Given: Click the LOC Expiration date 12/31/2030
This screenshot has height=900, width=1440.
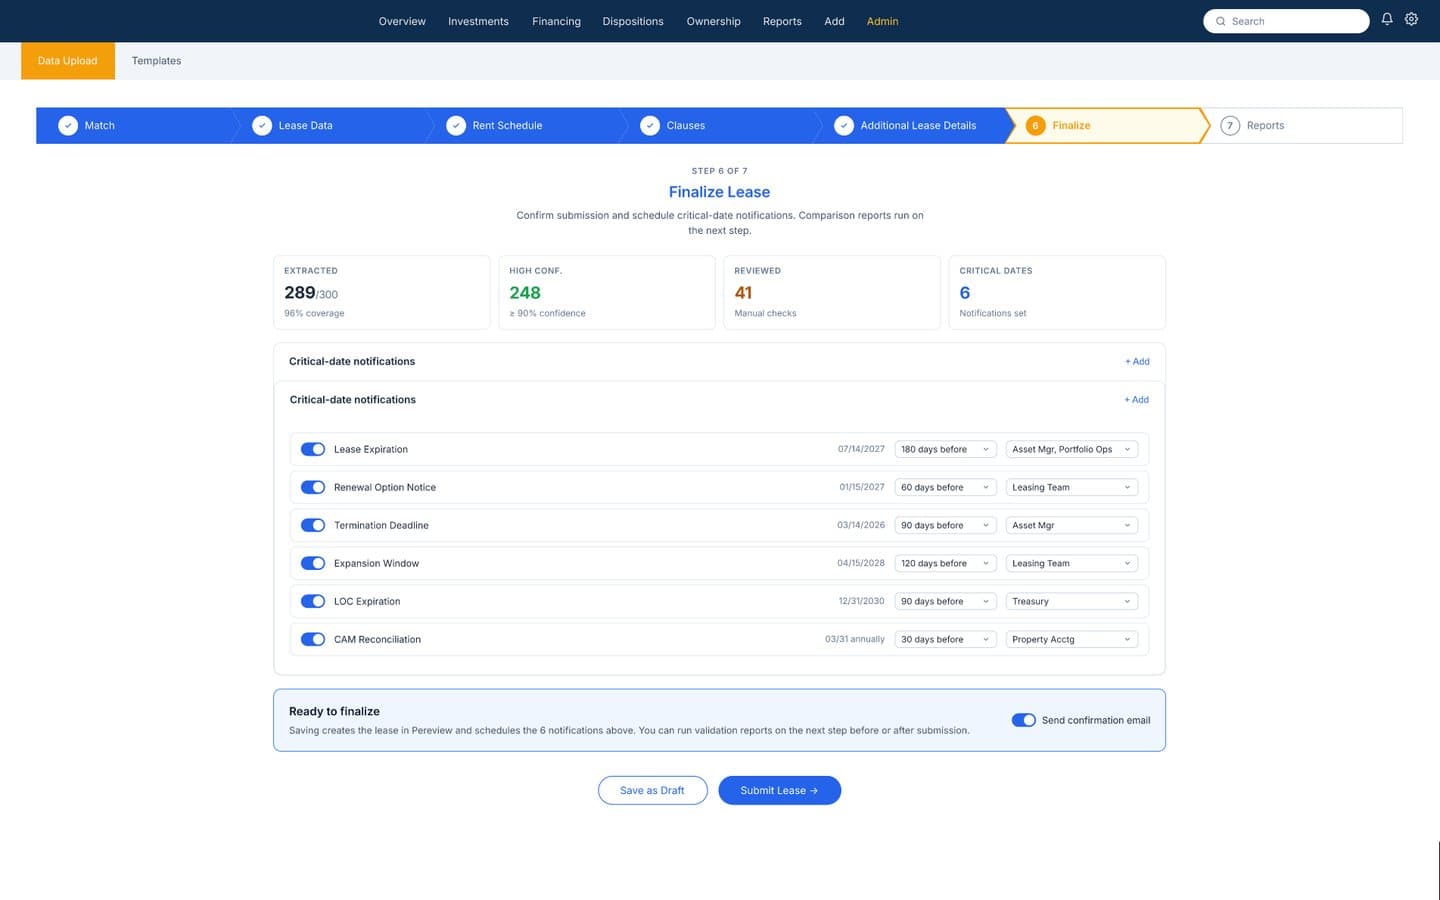Looking at the screenshot, I should click(x=861, y=602).
